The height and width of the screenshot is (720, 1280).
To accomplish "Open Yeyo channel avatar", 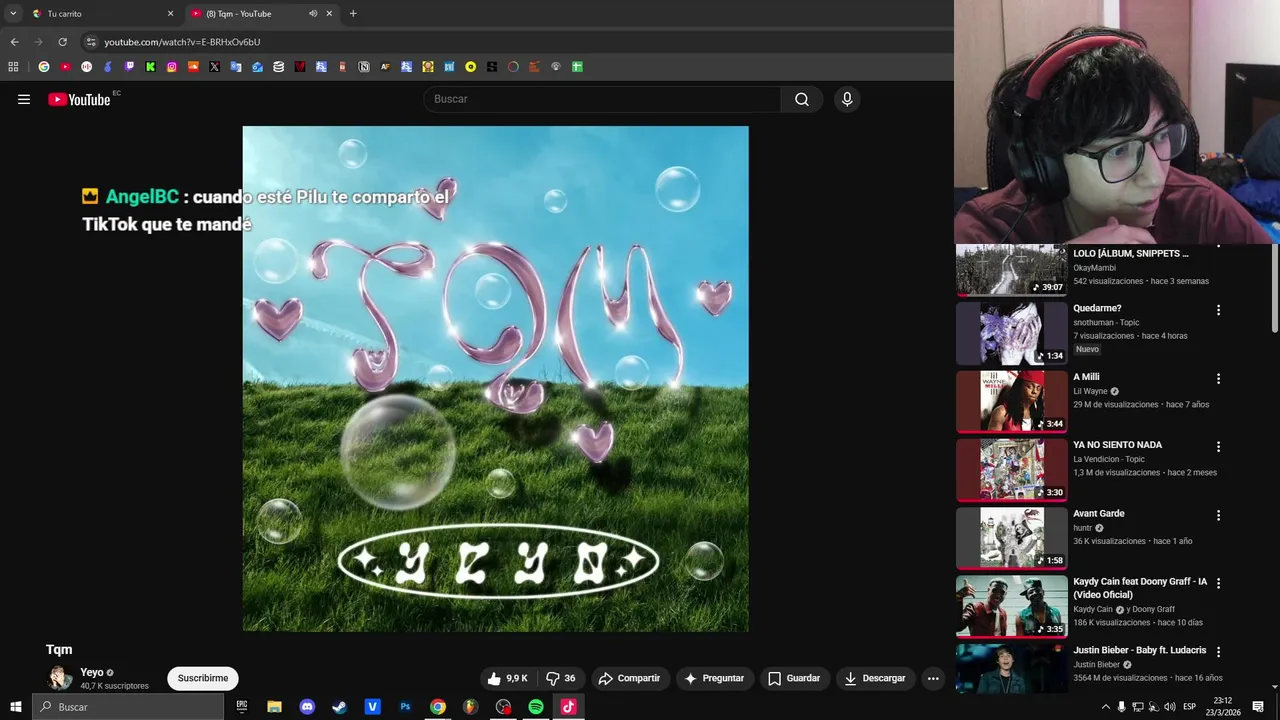I will point(60,678).
